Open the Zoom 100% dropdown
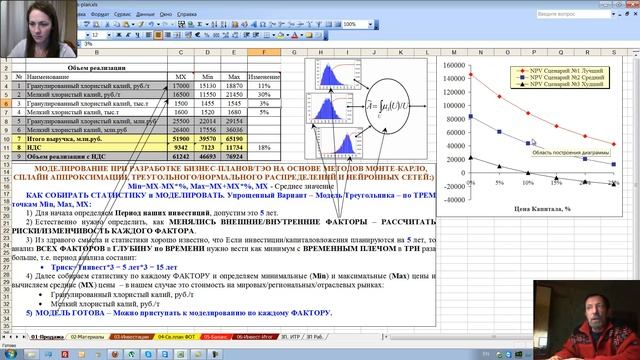640x360 pixels. click(x=370, y=24)
